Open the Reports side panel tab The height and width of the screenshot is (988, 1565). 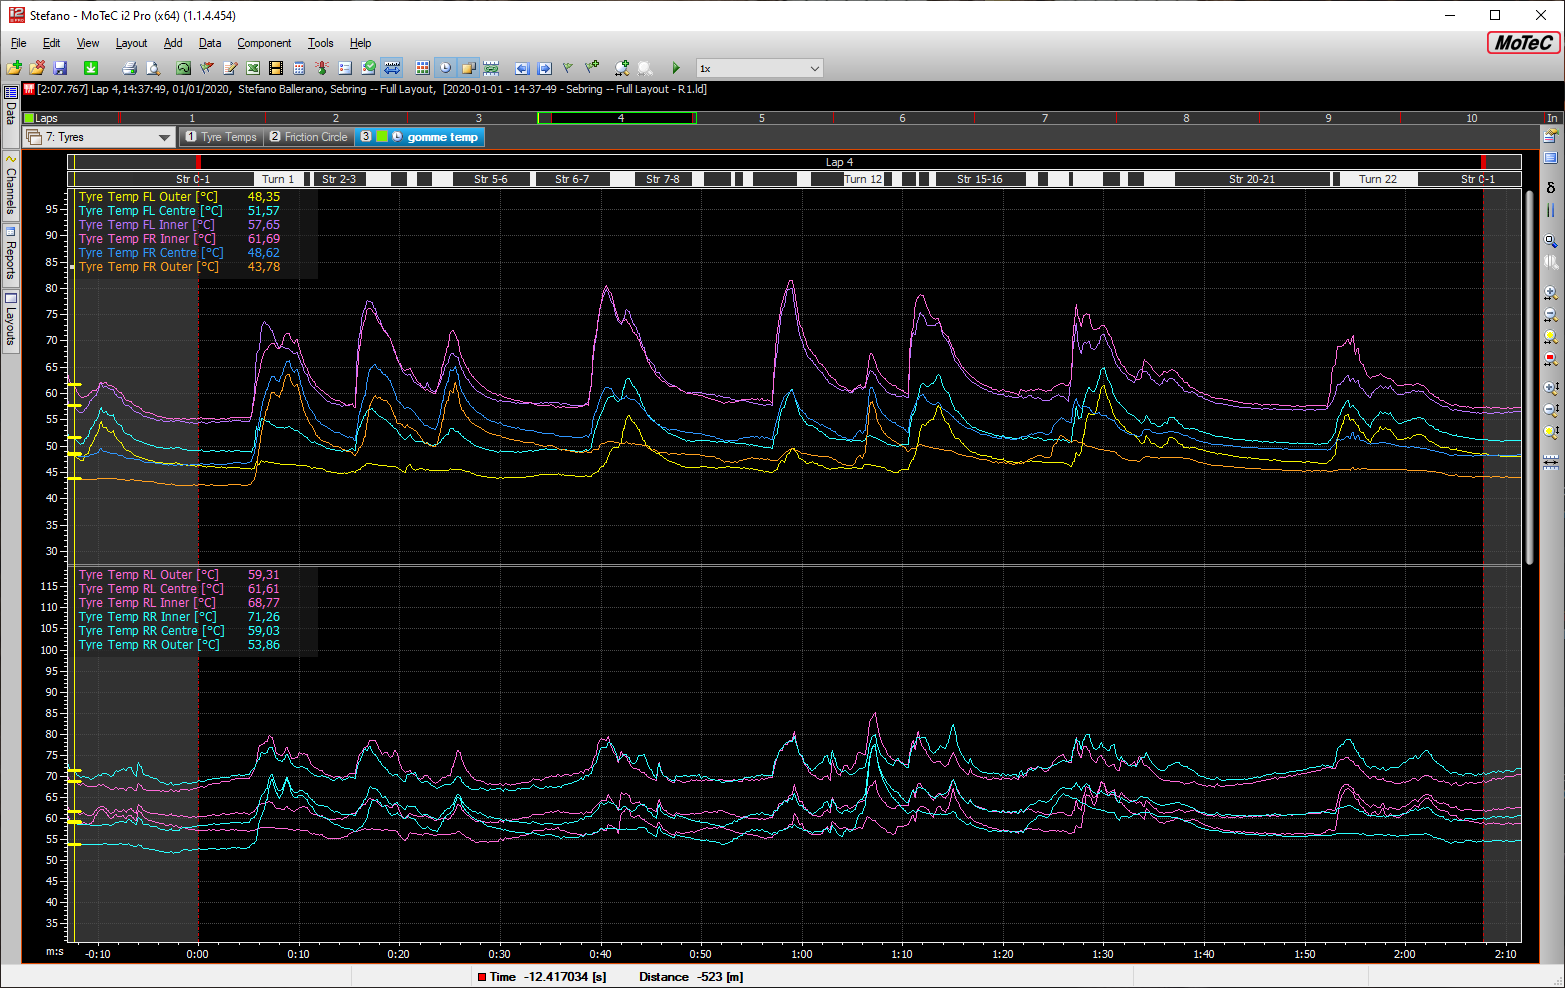[x=11, y=254]
